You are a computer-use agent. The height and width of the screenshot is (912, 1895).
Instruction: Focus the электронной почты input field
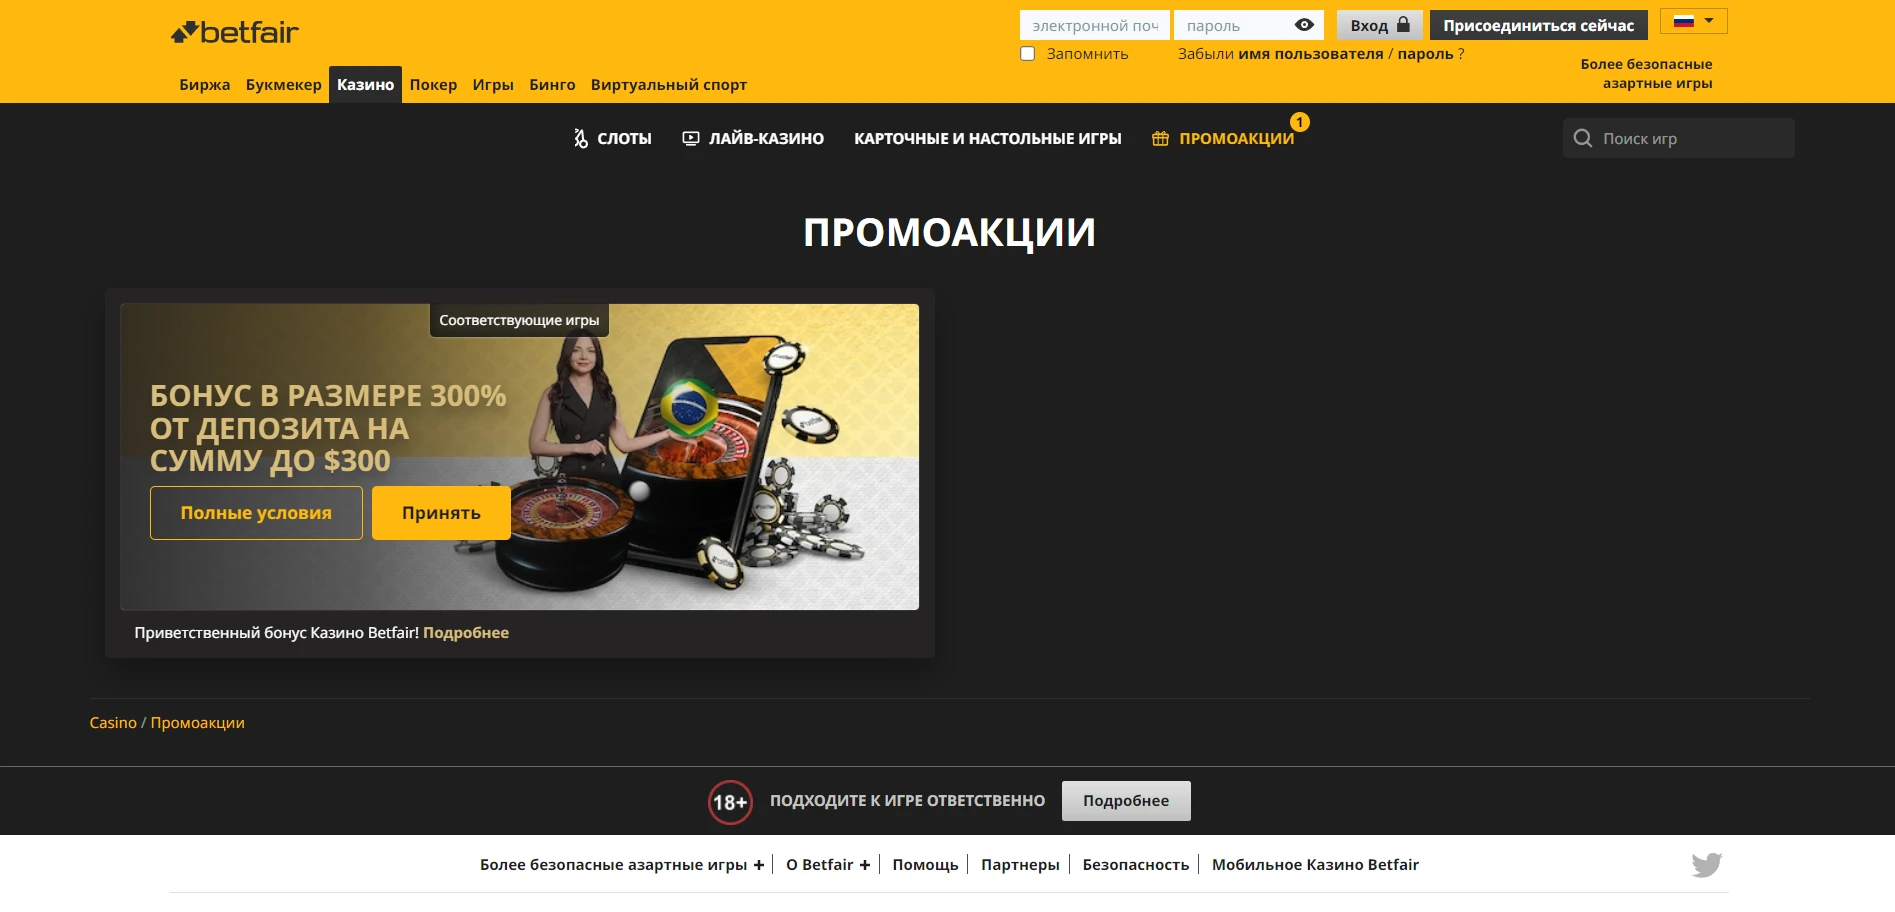1095,25
